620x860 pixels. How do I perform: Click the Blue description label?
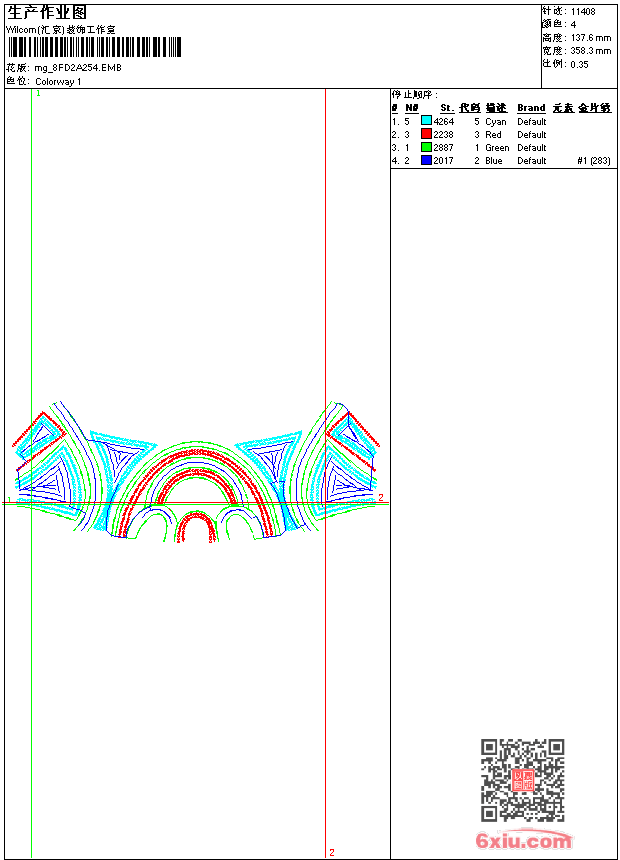494,161
